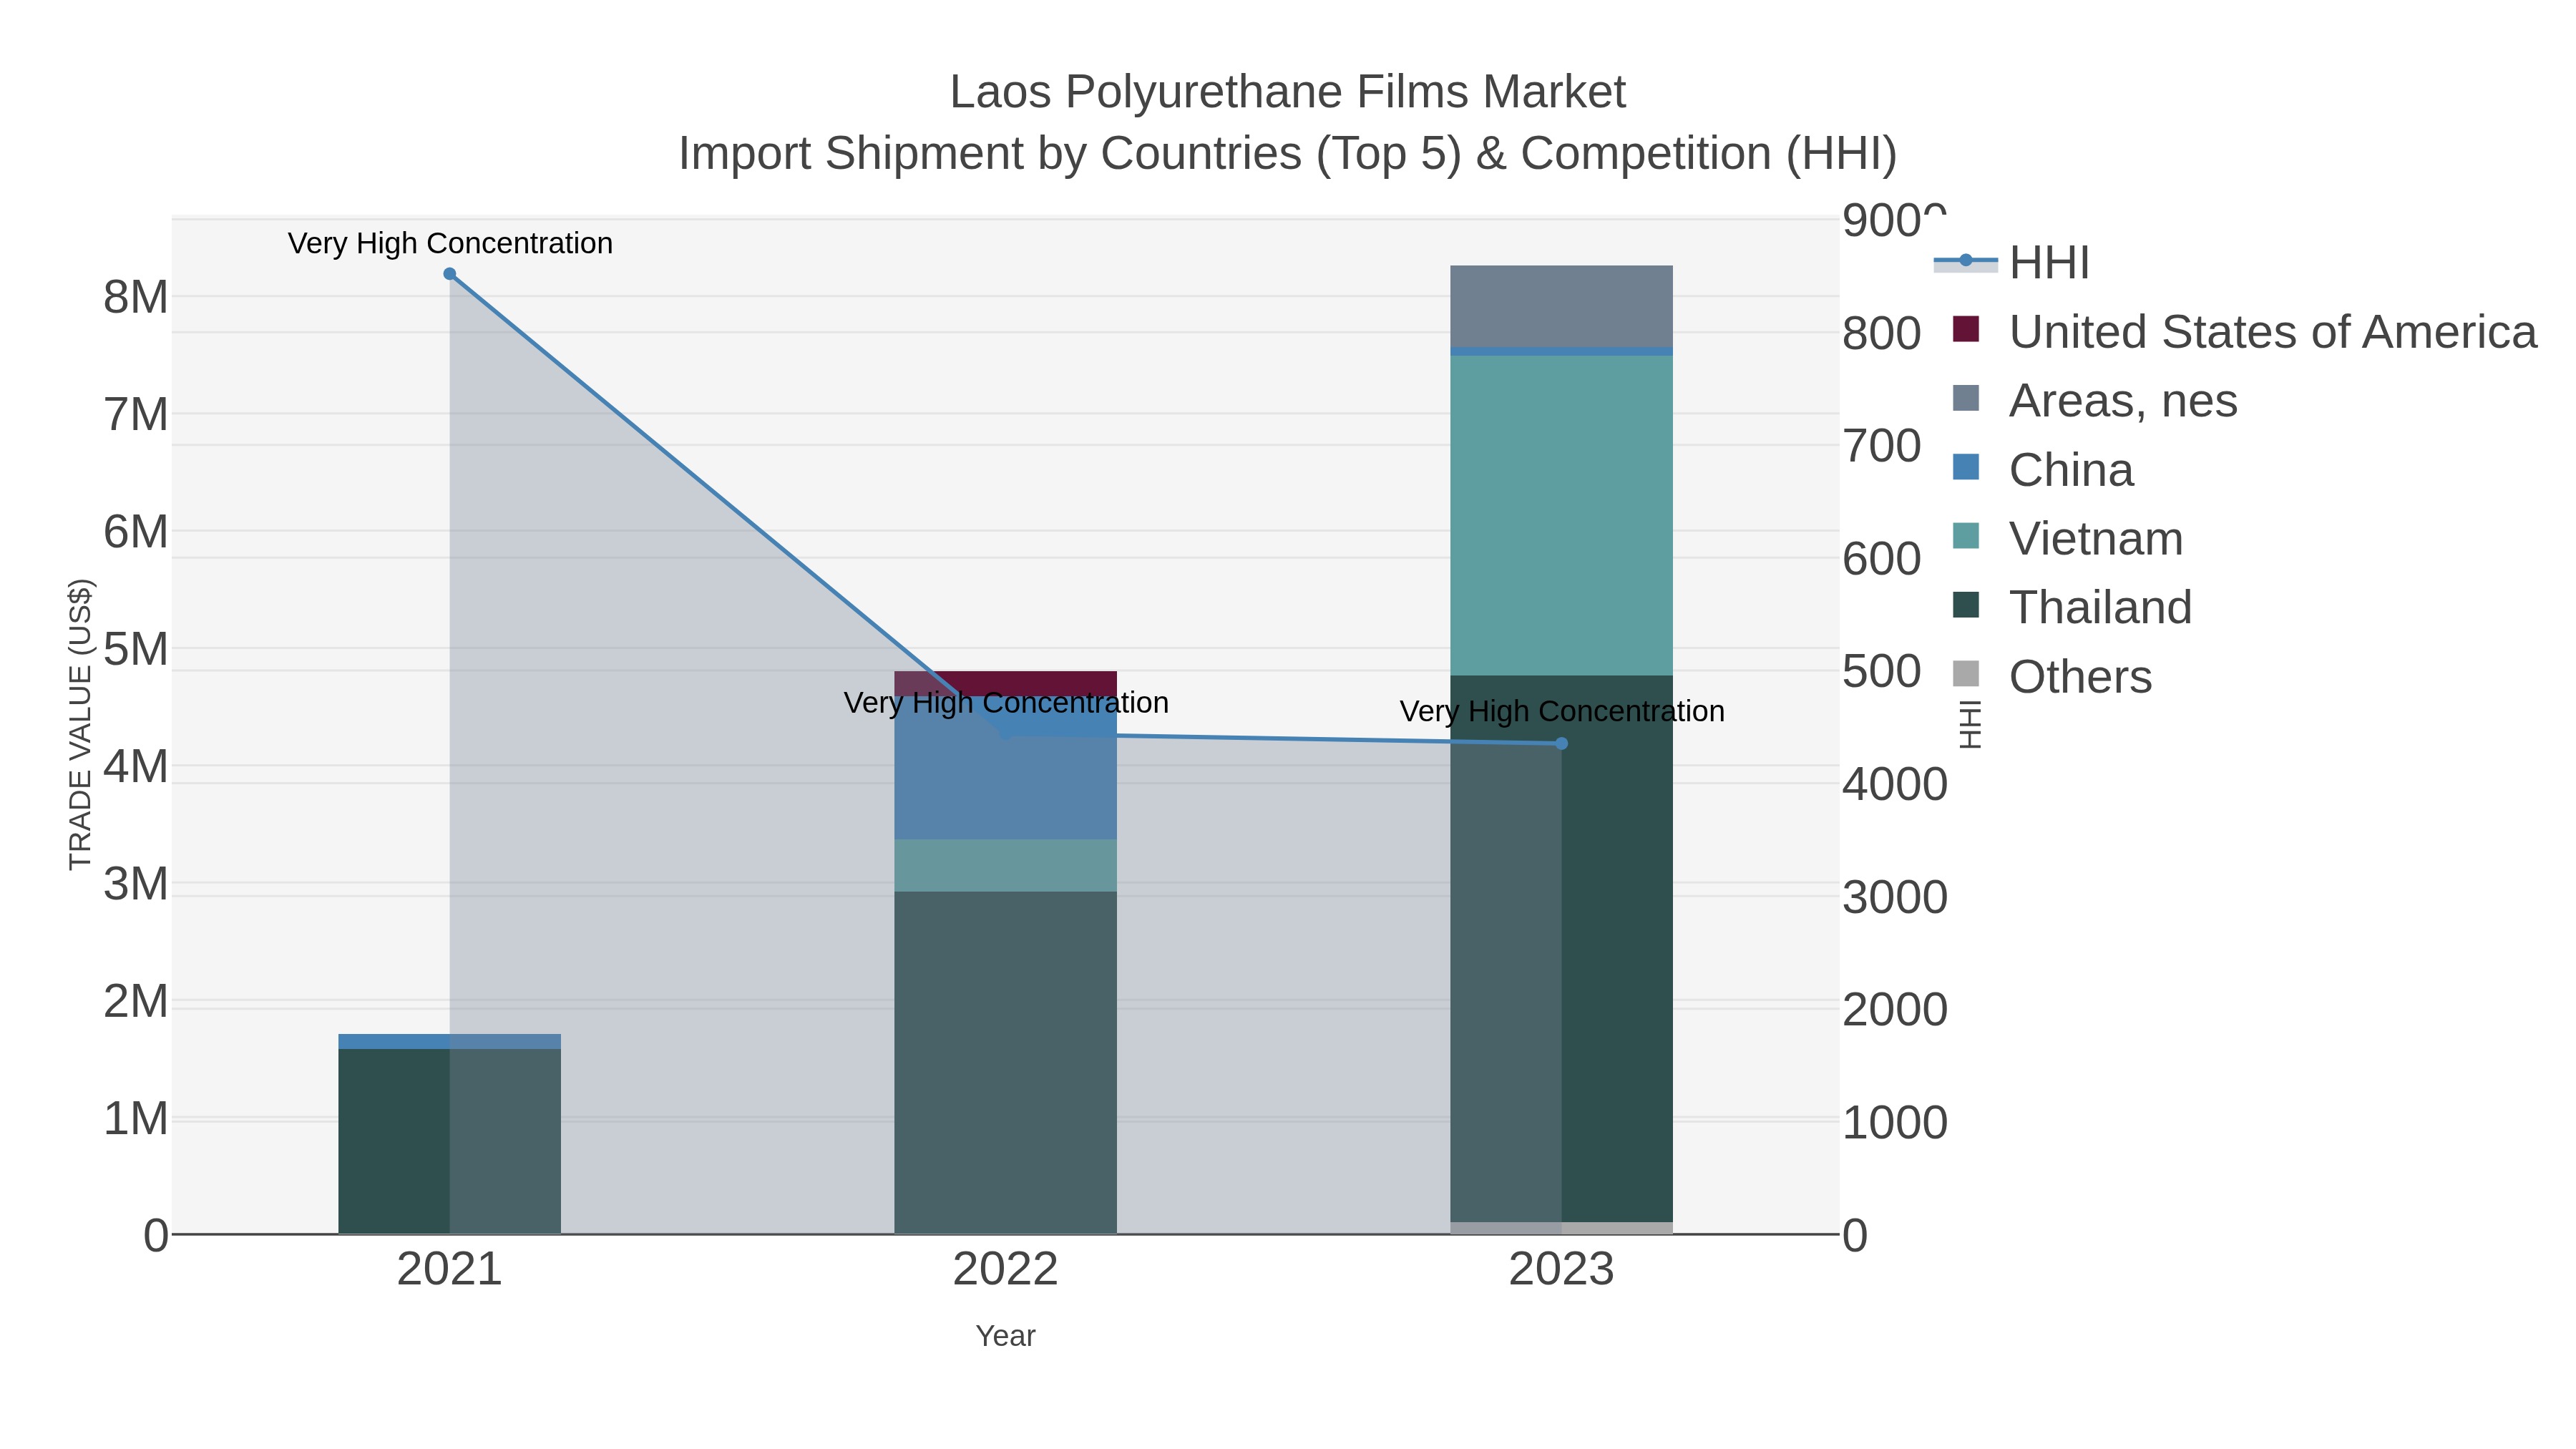Hide the Areas, nes legend series
The height and width of the screenshot is (1449, 2576).
[2094, 400]
